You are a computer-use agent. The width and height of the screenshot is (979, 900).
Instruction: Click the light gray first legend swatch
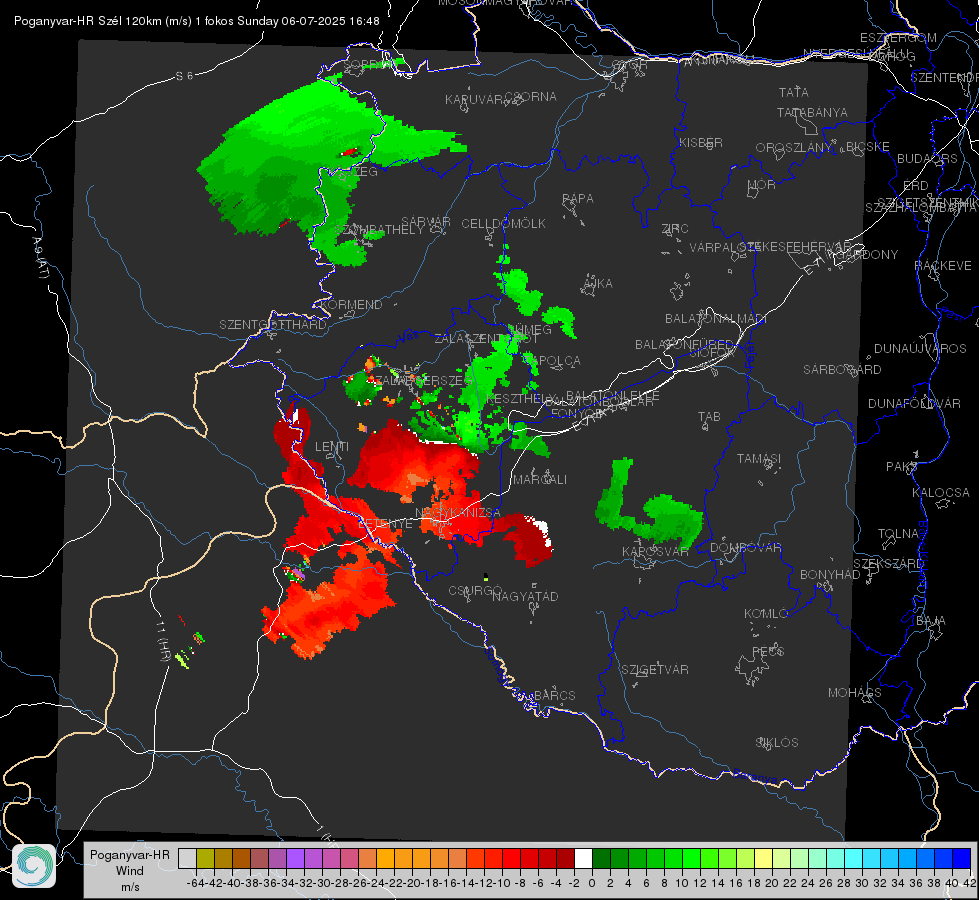point(187,858)
